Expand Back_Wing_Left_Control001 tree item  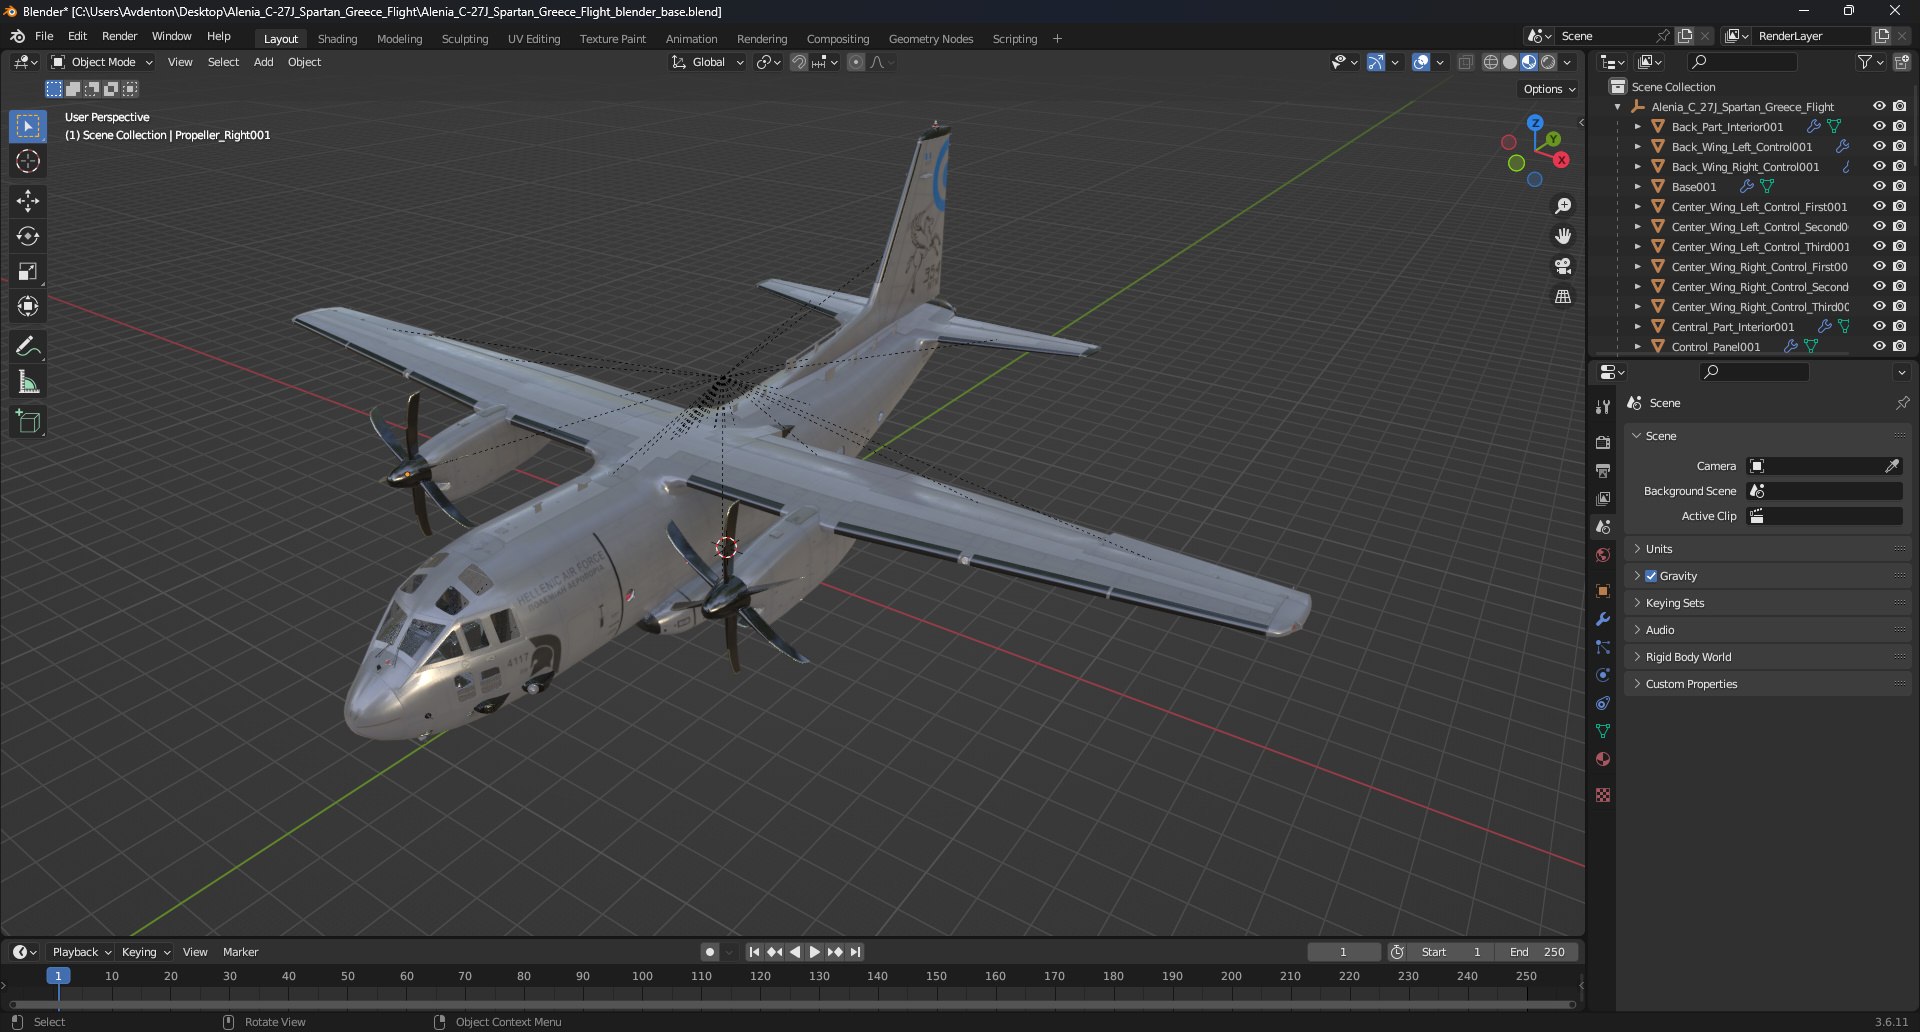(x=1637, y=147)
